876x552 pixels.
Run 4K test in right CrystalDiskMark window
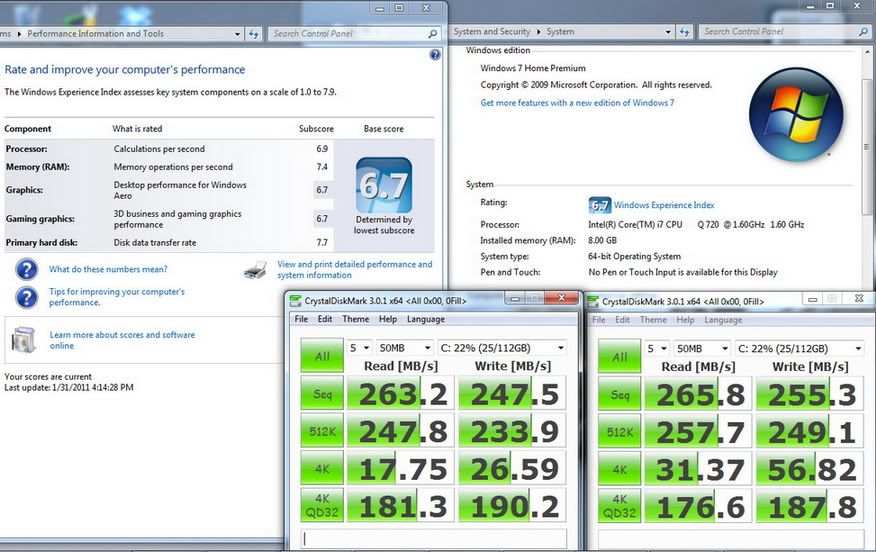pos(619,469)
